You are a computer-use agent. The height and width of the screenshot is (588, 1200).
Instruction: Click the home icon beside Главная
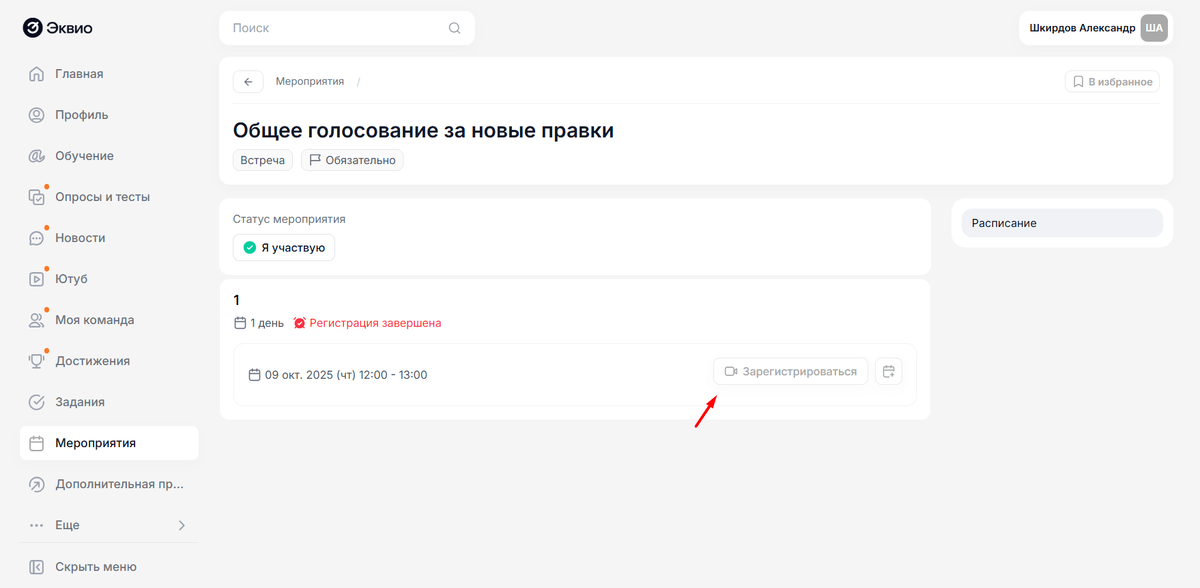[x=37, y=74]
